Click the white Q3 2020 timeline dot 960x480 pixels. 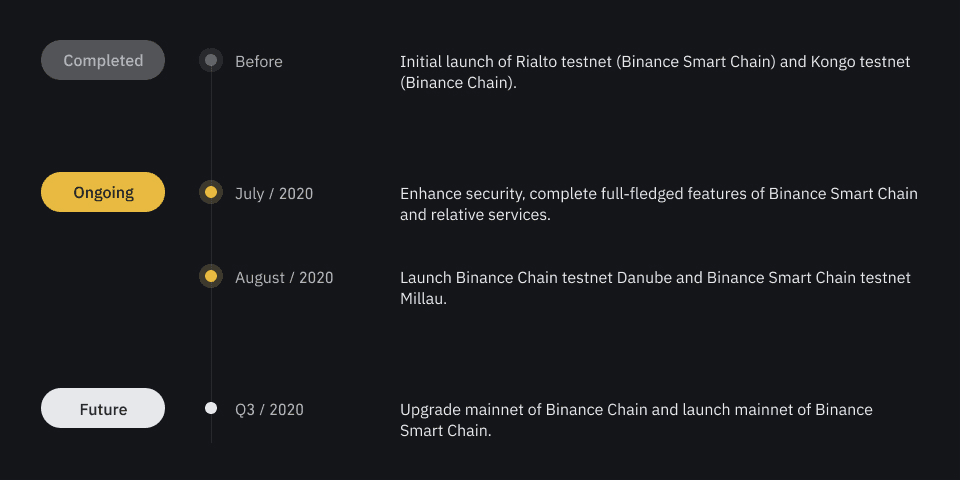[211, 408]
